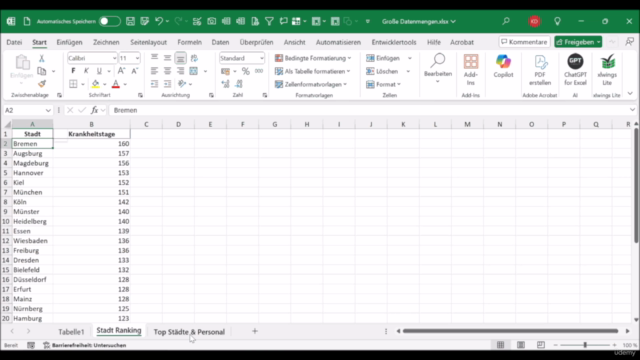Viewport: 640px width, 360px height.
Task: Toggle wrap text icon in Ausrichtung
Action: (x=194, y=58)
